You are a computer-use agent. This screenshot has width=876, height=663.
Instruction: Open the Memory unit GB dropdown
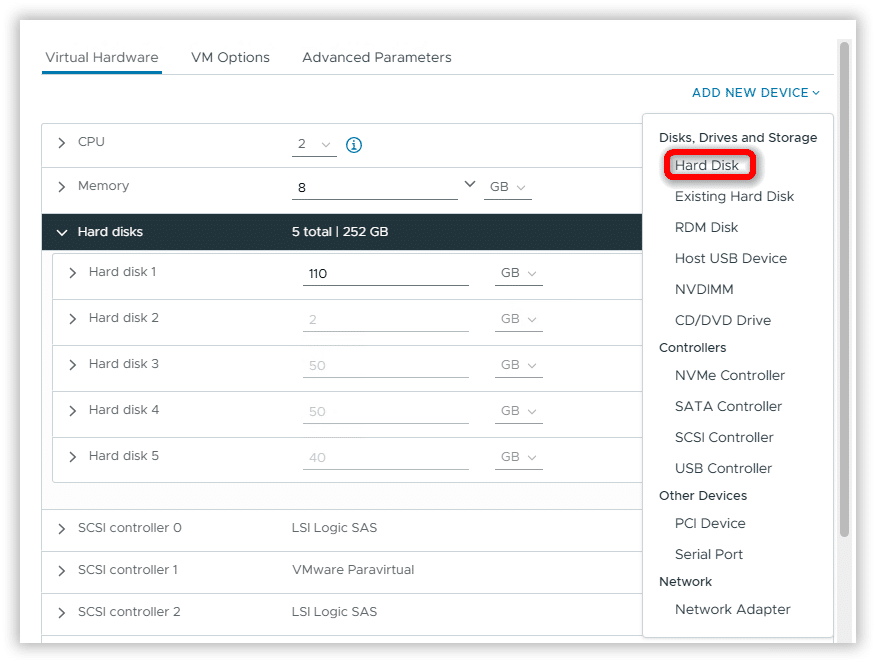point(507,188)
